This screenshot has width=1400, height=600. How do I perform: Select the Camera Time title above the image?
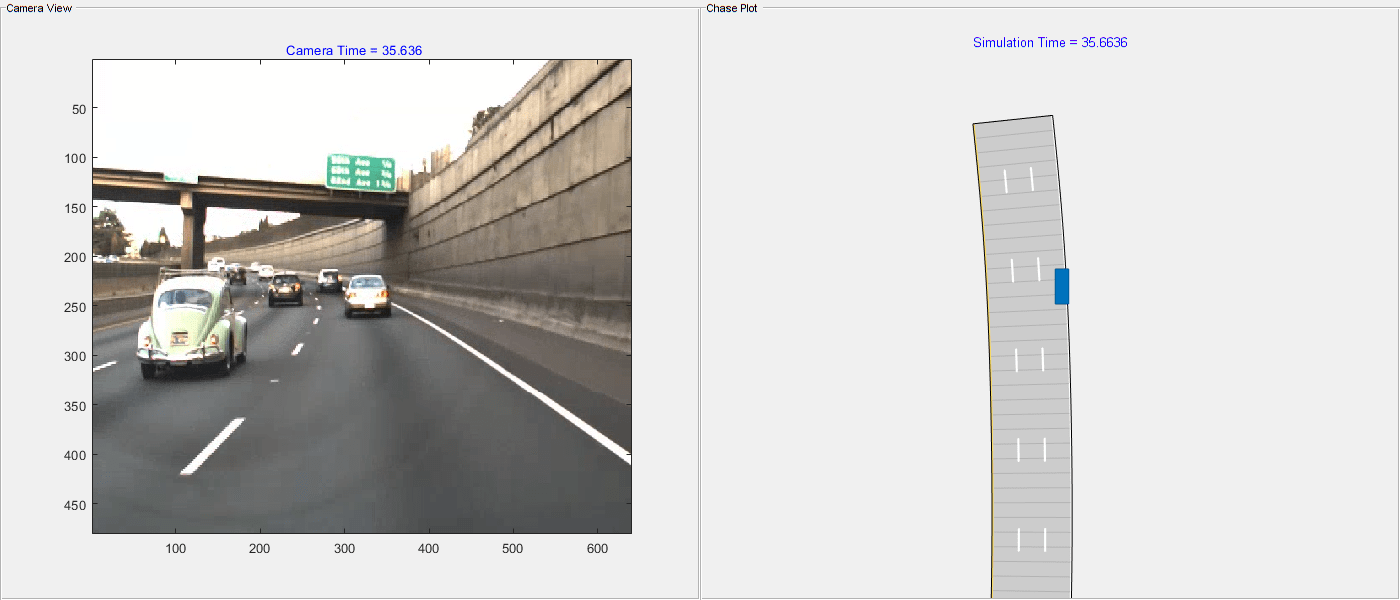coord(354,50)
